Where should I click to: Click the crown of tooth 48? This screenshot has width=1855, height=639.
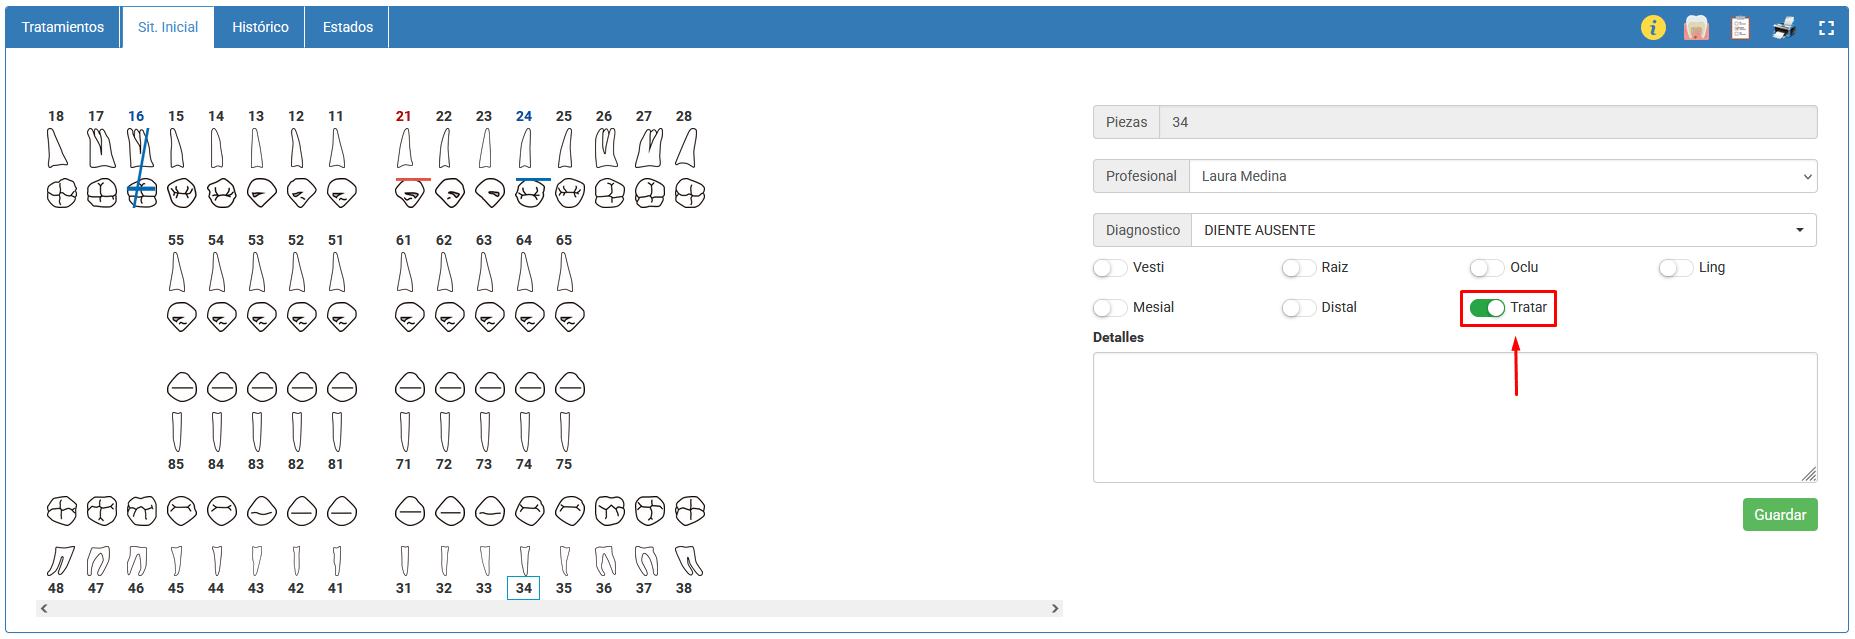click(x=62, y=511)
